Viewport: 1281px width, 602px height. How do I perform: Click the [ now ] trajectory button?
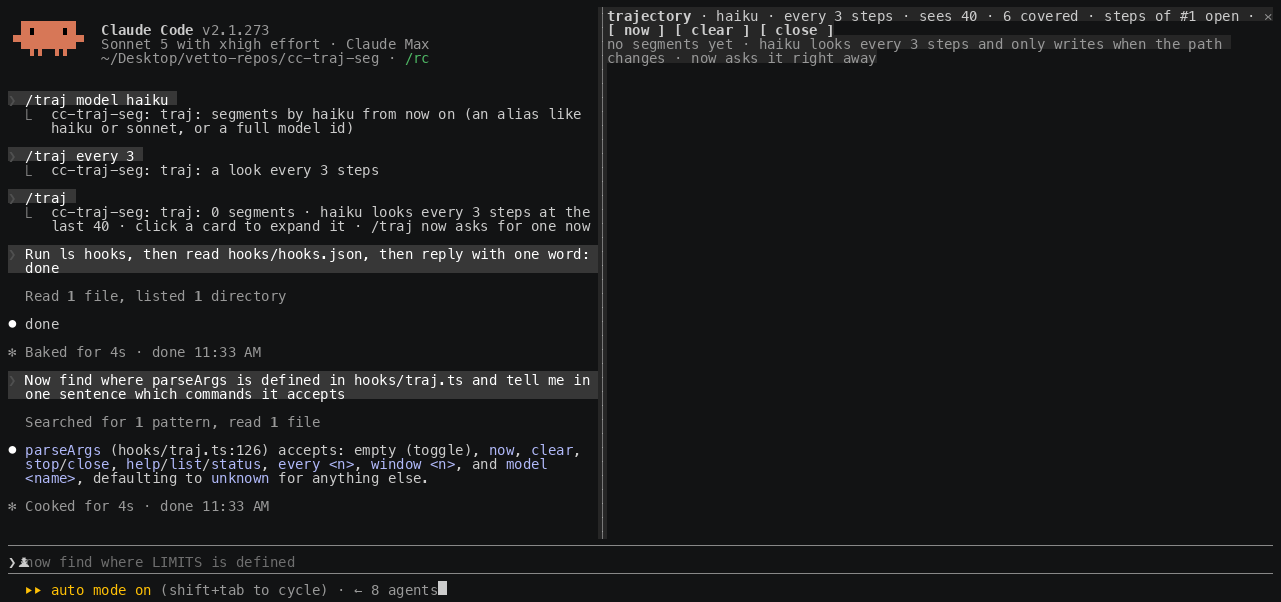pos(637,30)
